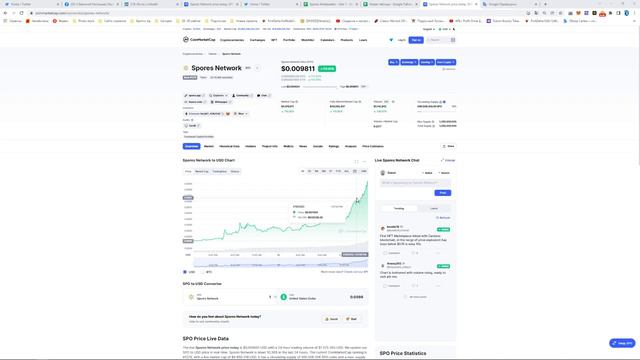Open the Exchanges menu in header
Image resolution: width=640 pixels, height=360 pixels.
click(x=257, y=40)
